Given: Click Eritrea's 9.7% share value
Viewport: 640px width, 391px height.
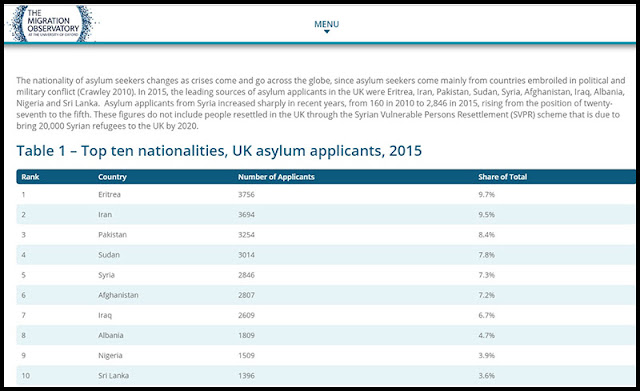Looking at the screenshot, I should [x=487, y=194].
